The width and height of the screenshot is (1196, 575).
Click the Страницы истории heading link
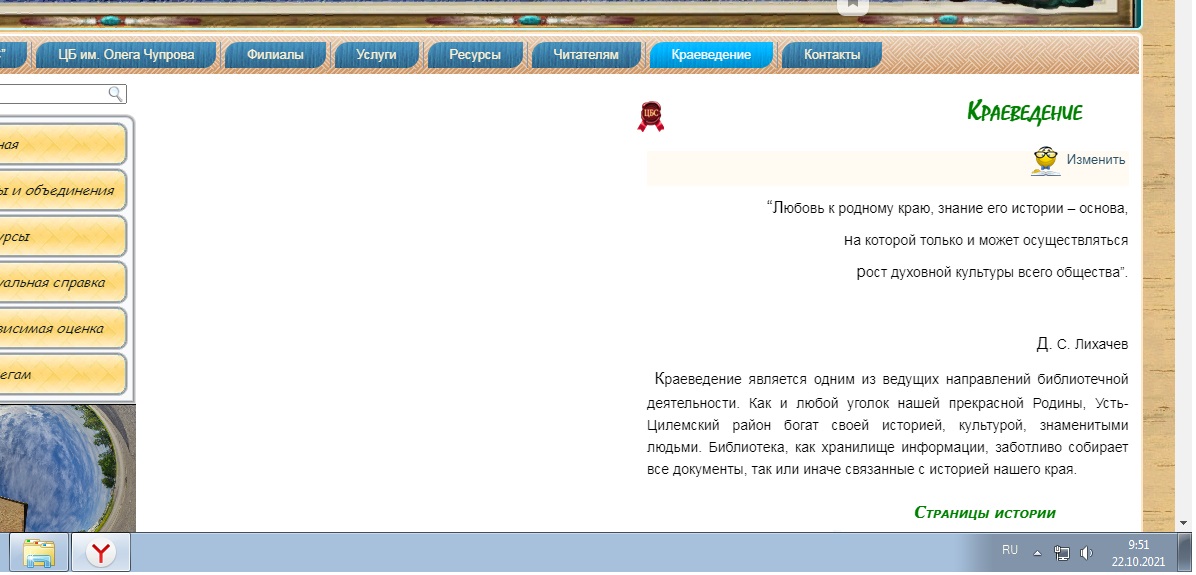point(985,512)
